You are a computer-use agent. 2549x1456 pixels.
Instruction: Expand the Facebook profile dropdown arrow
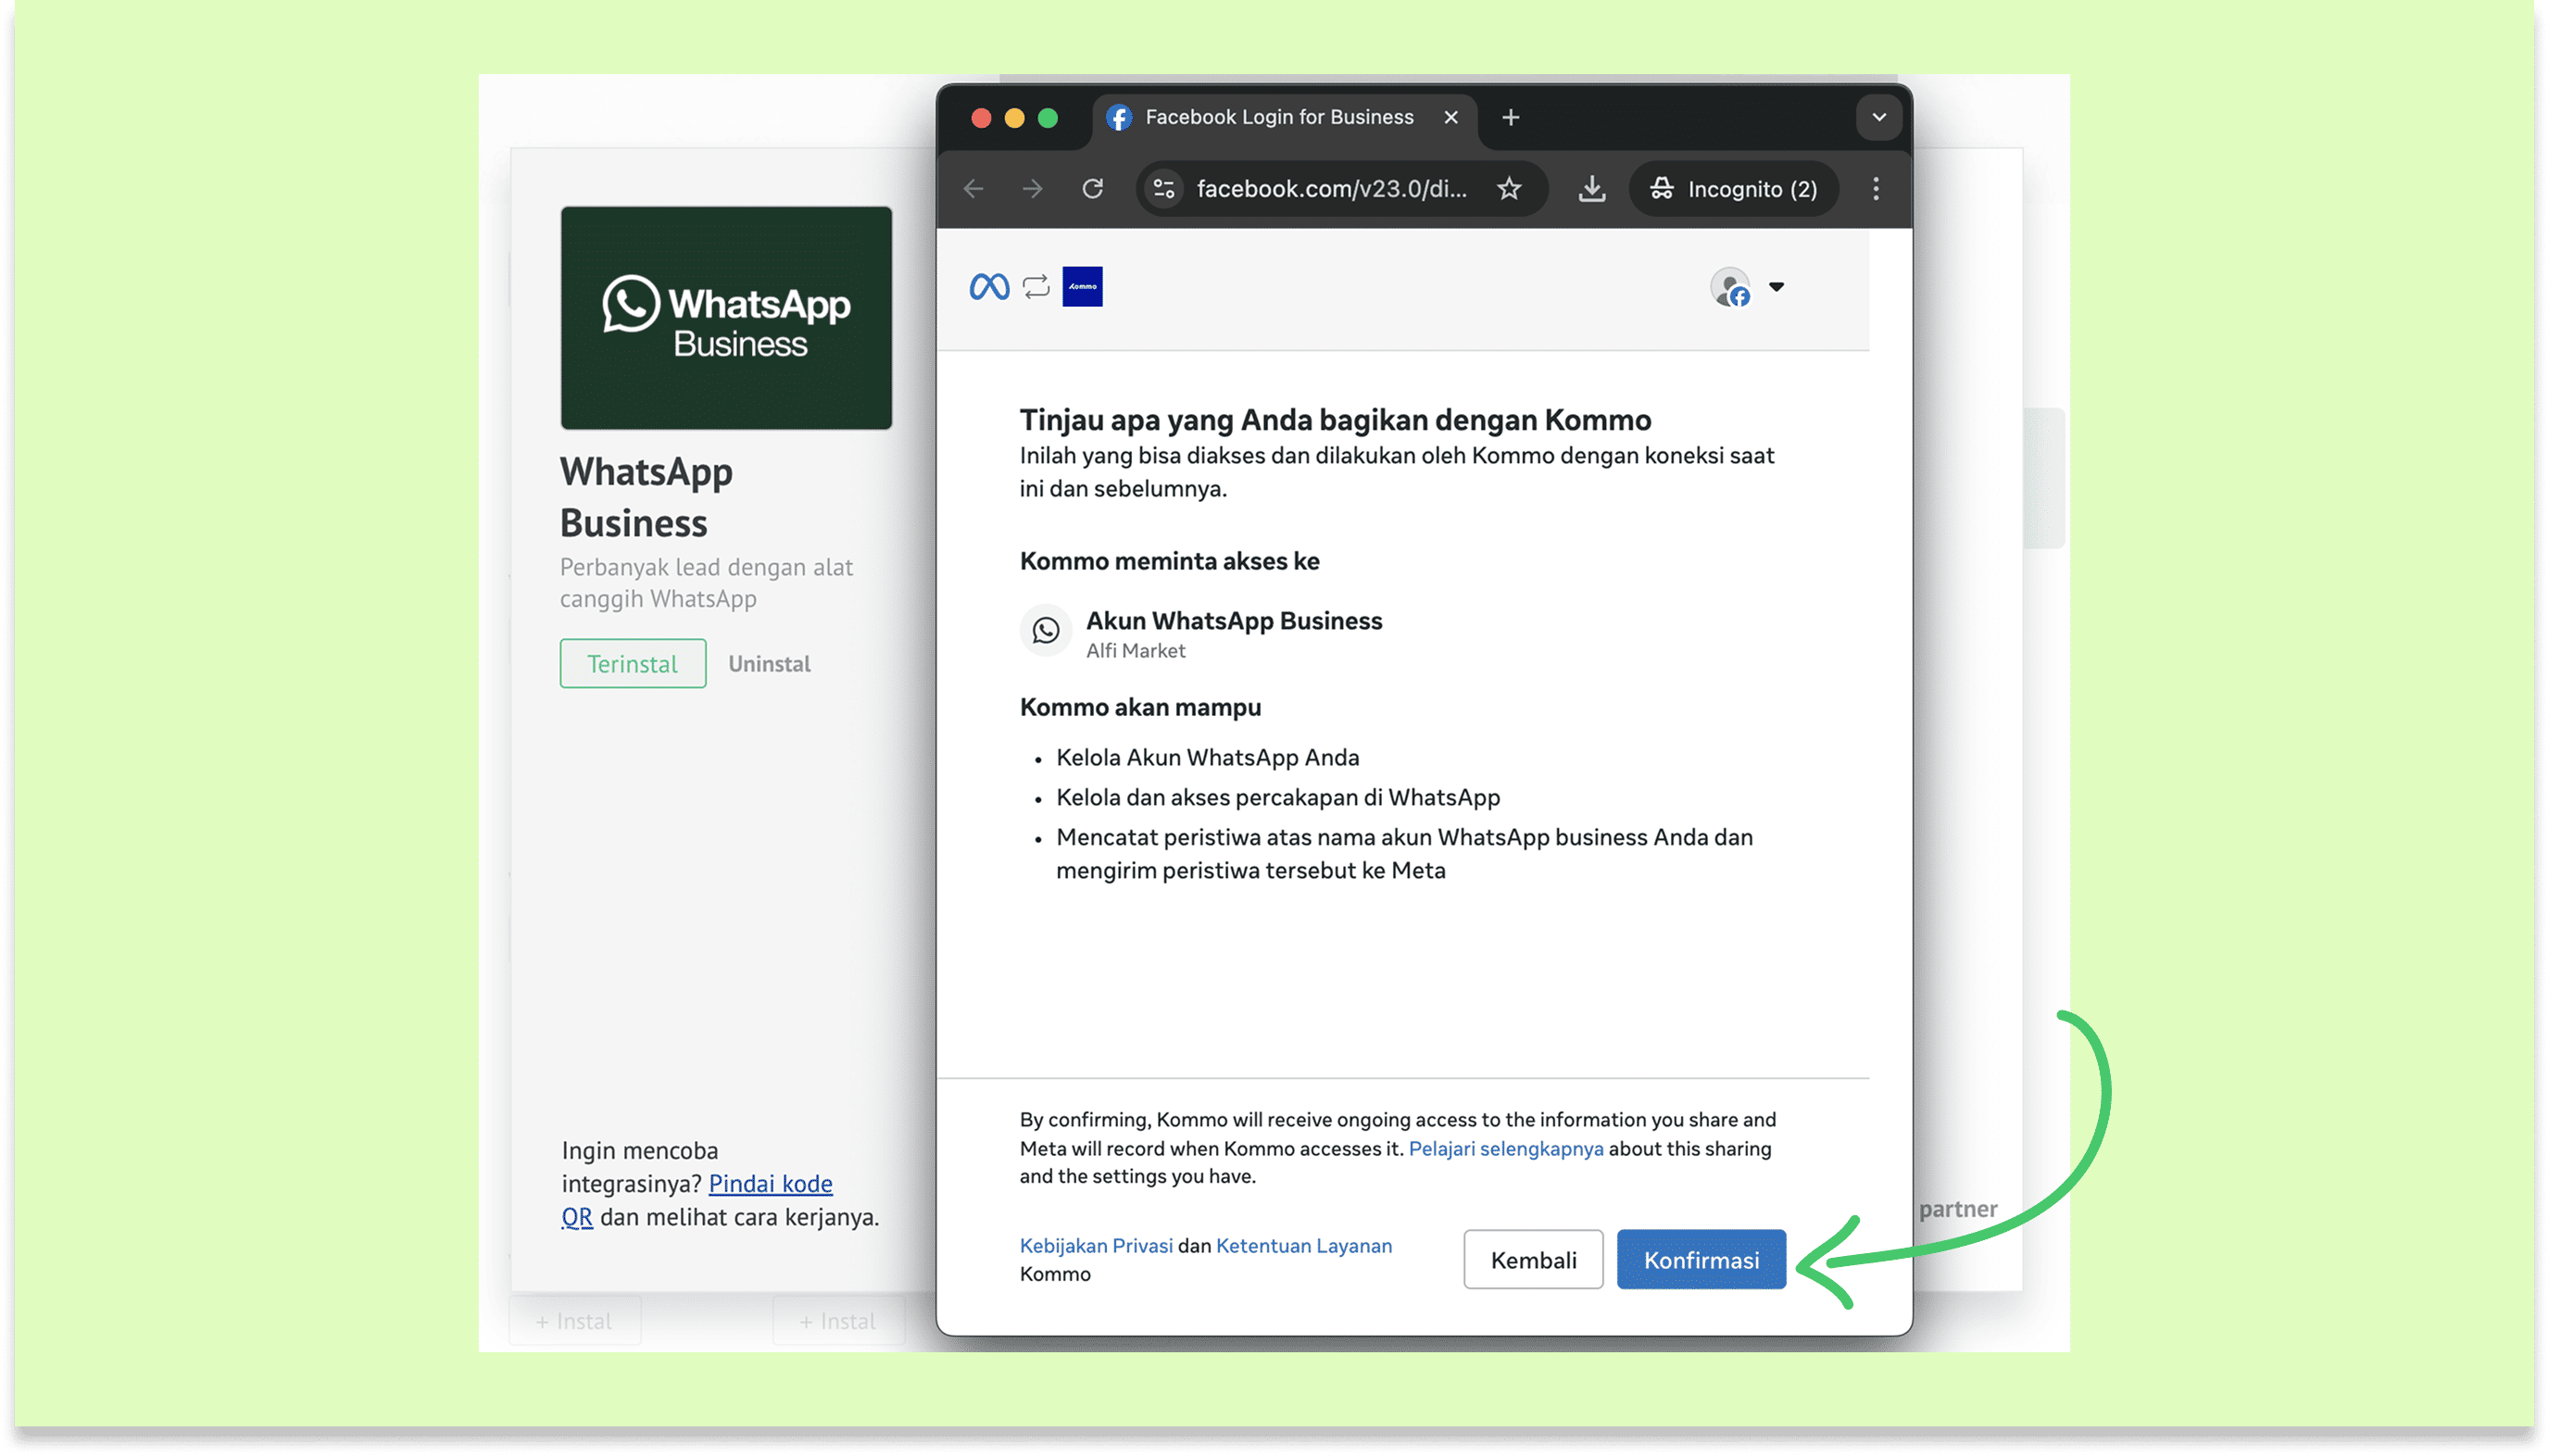coord(1776,287)
